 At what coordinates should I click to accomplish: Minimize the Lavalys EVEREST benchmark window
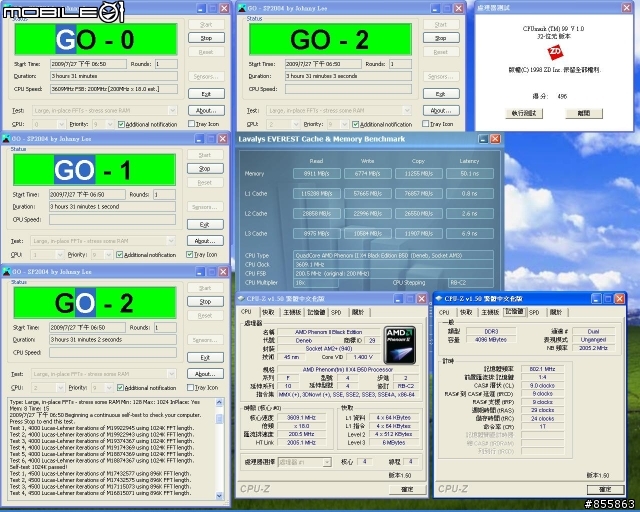(483, 139)
